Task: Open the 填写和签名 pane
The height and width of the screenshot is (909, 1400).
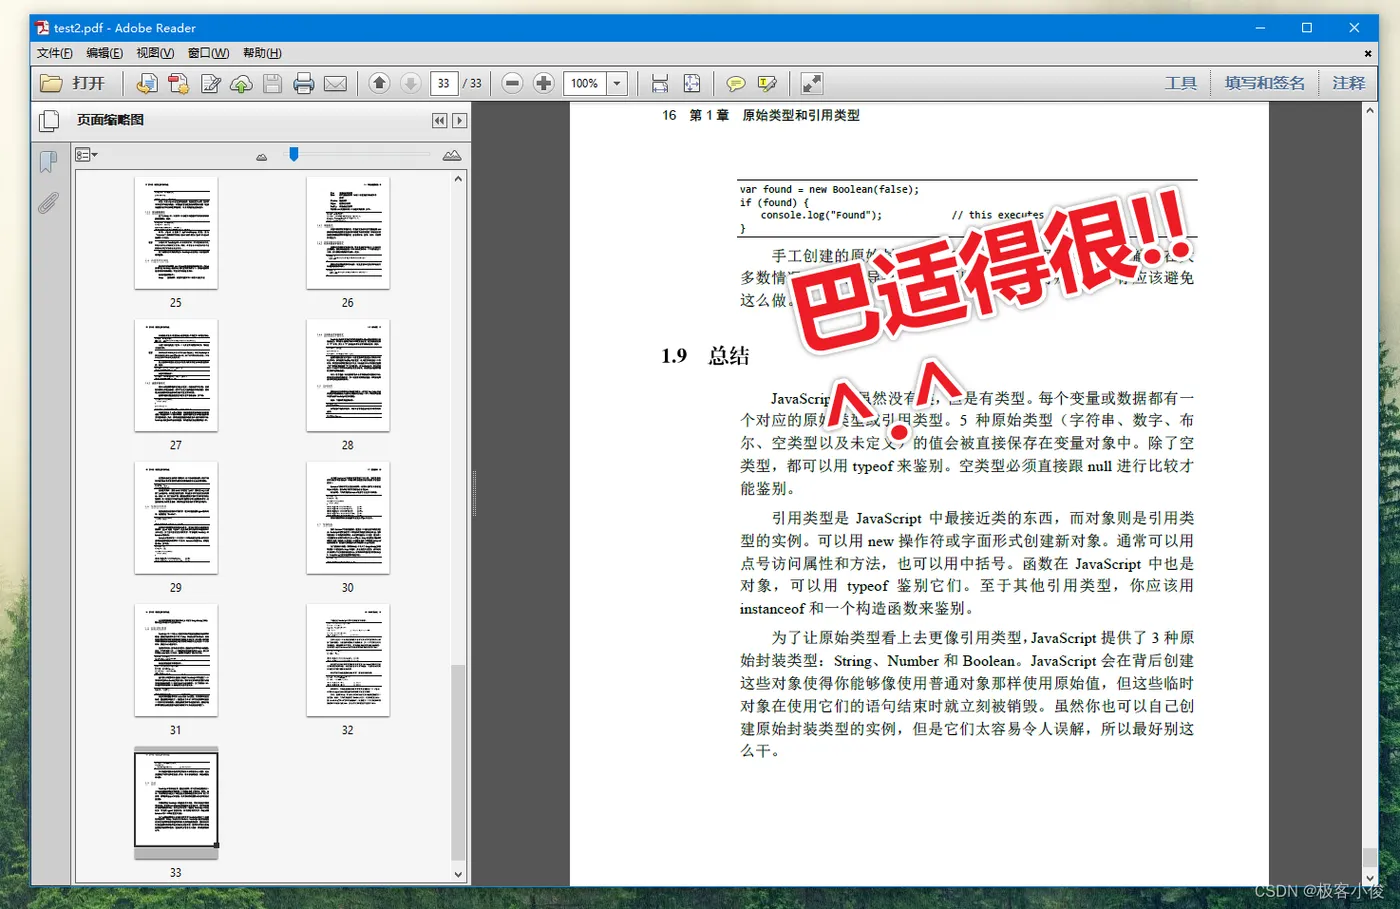Action: point(1264,83)
